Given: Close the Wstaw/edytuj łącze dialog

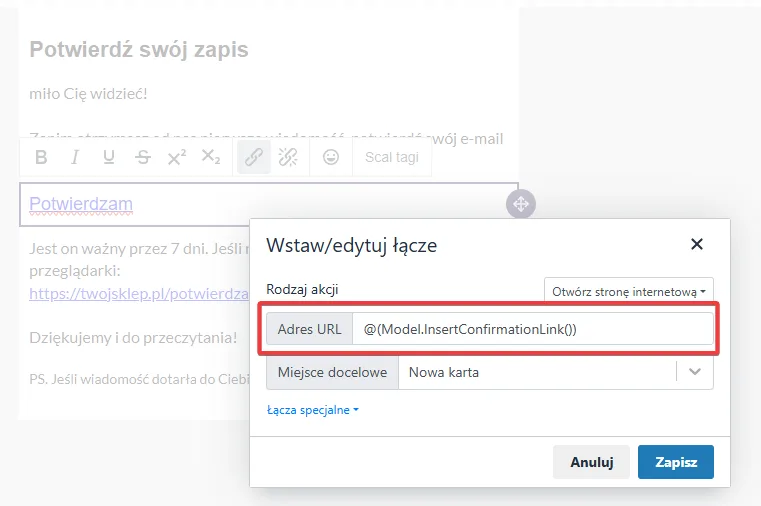Looking at the screenshot, I should 697,244.
